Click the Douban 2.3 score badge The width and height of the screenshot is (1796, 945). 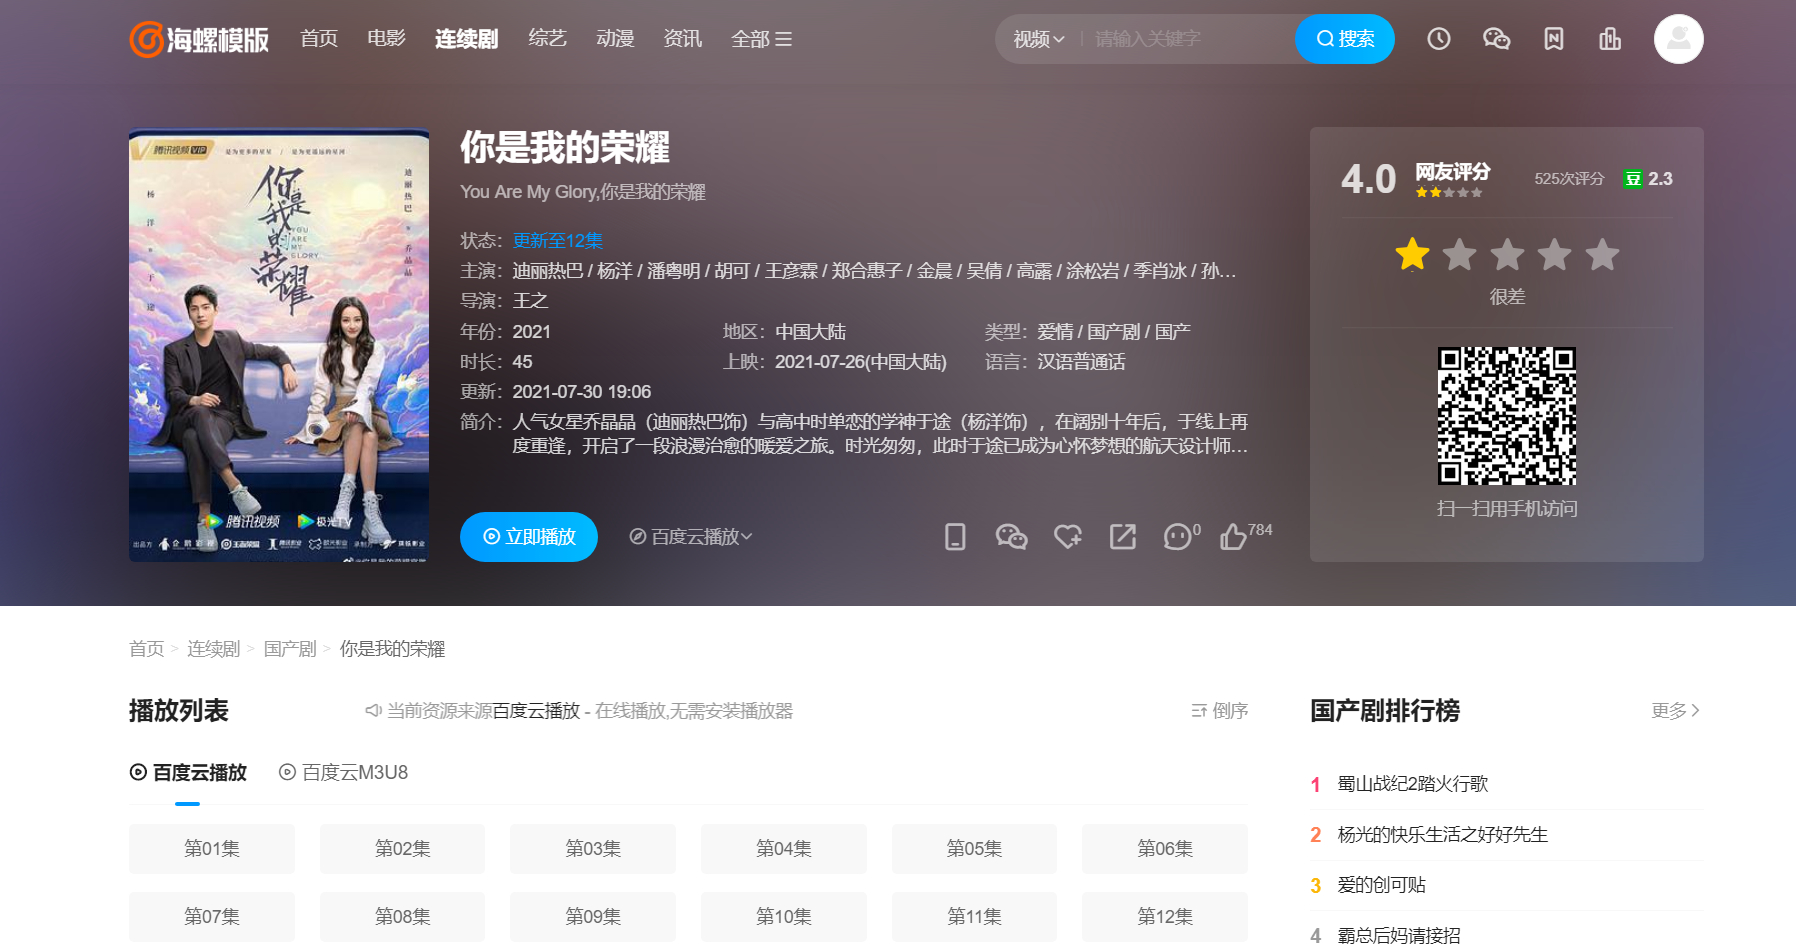click(1648, 179)
